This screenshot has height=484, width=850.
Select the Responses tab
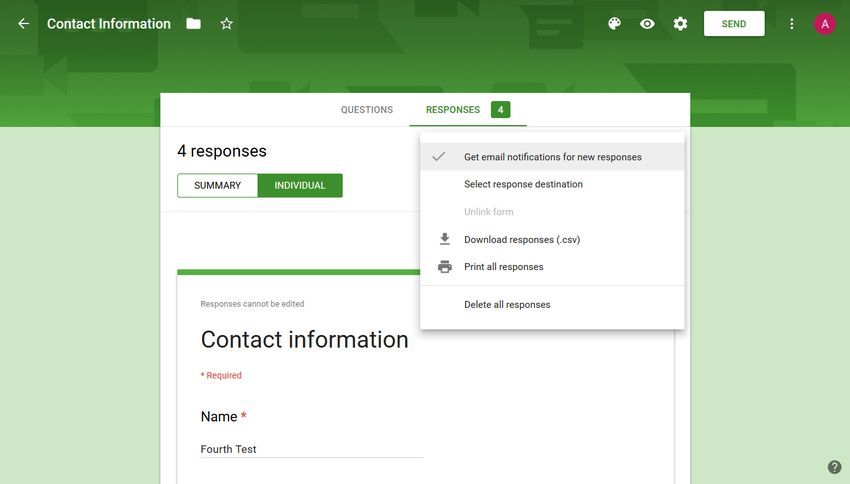click(x=453, y=110)
